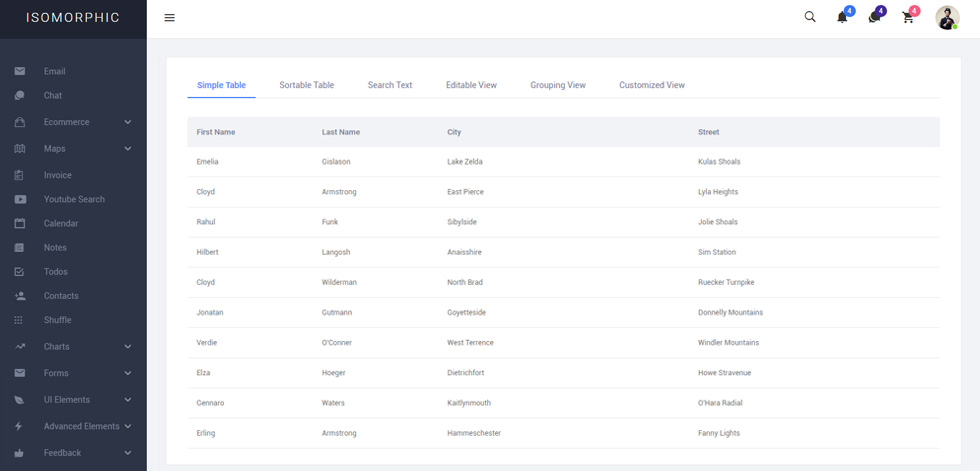Screen dimensions: 980x471
Task: Click the Notes icon in sidebar
Action: click(x=19, y=247)
